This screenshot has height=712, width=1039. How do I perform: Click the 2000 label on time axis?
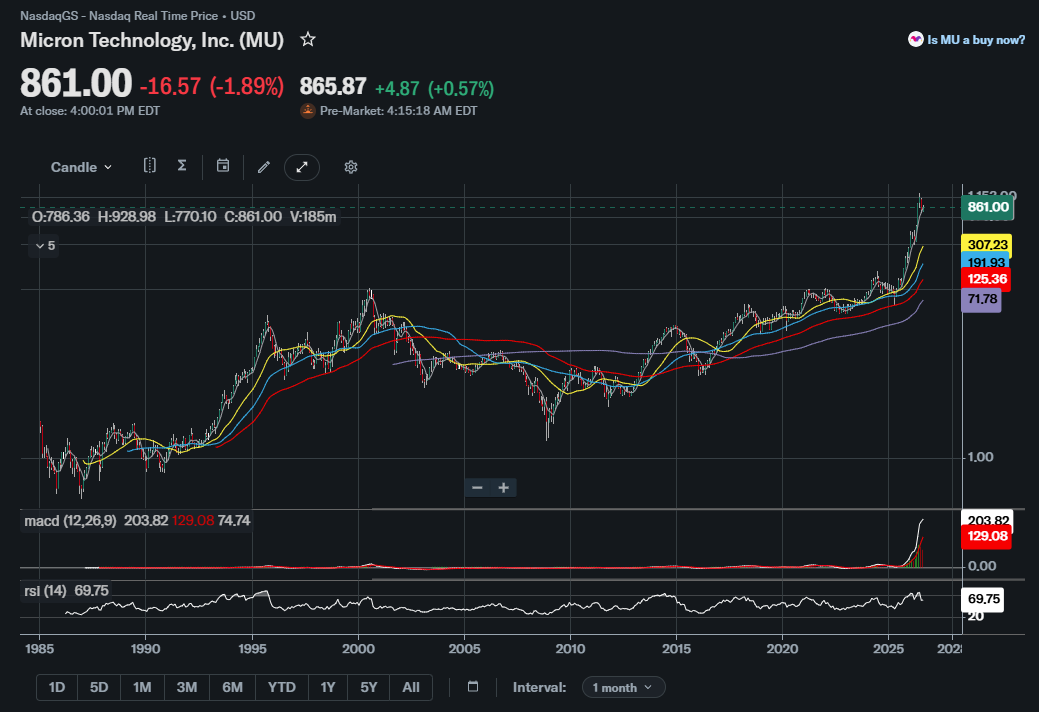pyautogui.click(x=358, y=648)
